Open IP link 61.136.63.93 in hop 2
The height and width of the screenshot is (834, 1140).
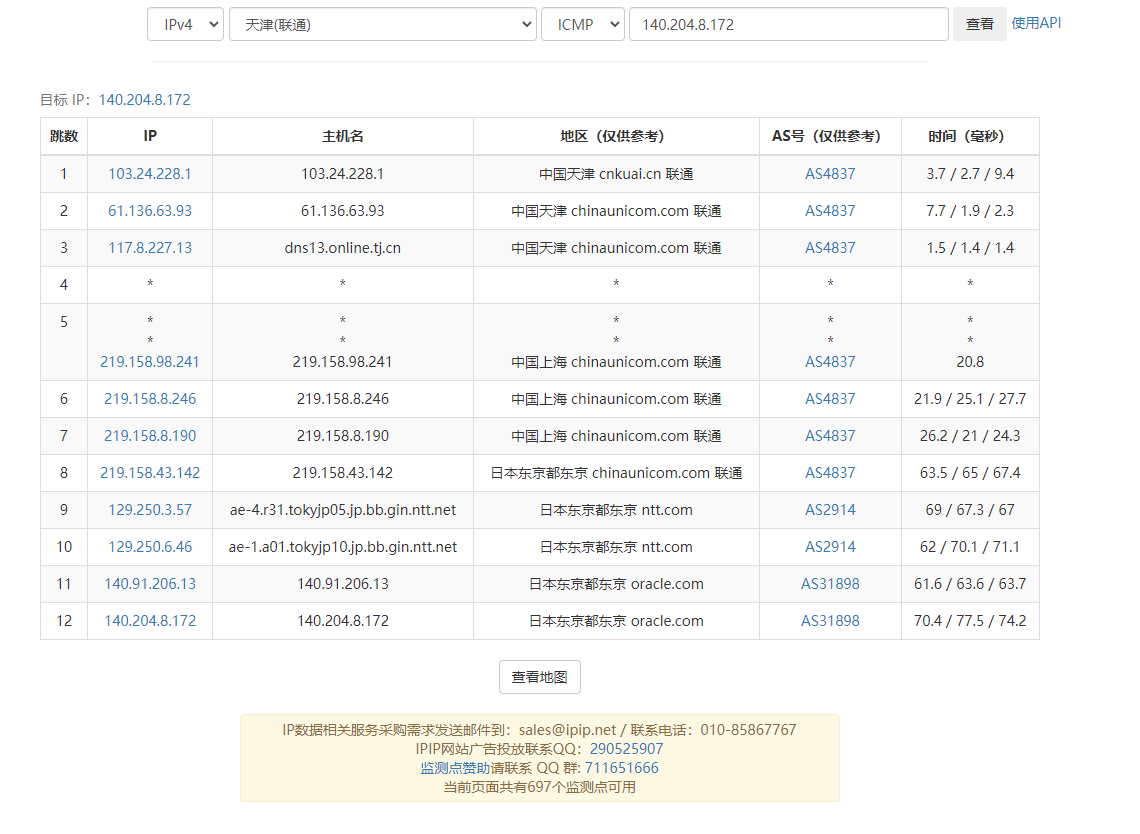pyautogui.click(x=150, y=211)
